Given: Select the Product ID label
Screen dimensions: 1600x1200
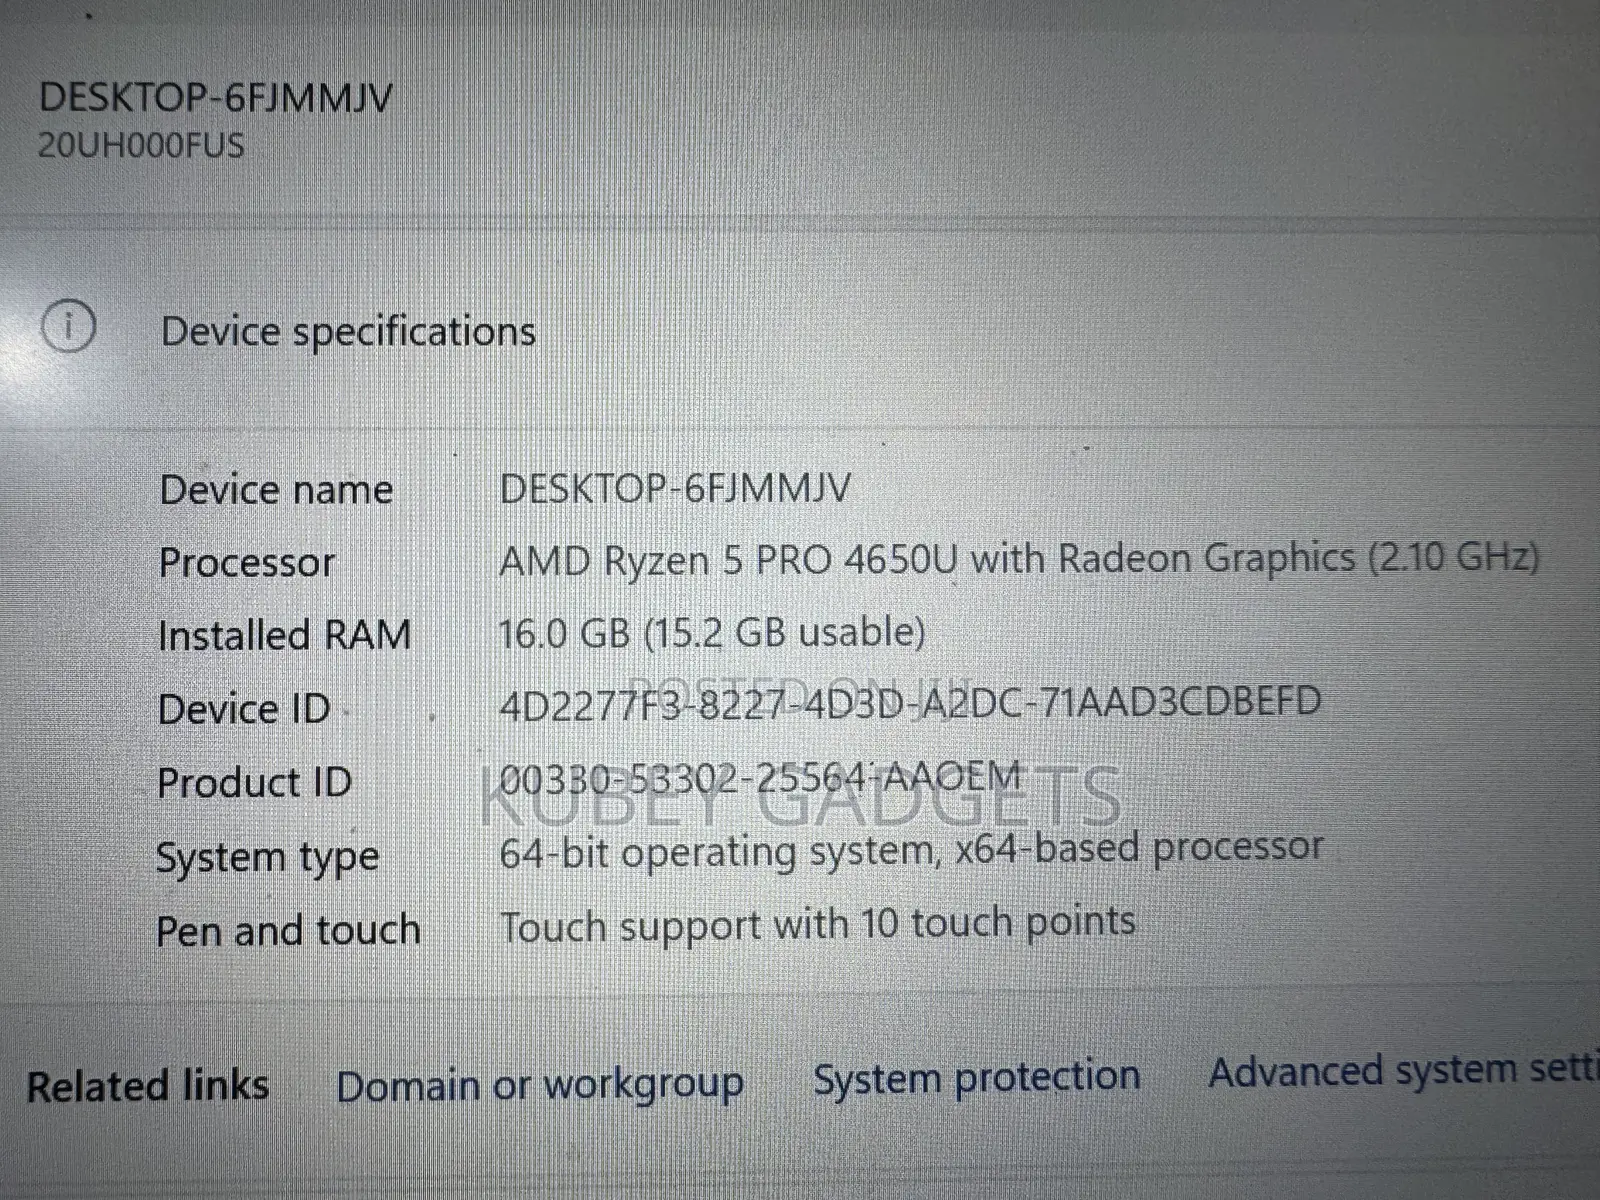Looking at the screenshot, I should (255, 782).
